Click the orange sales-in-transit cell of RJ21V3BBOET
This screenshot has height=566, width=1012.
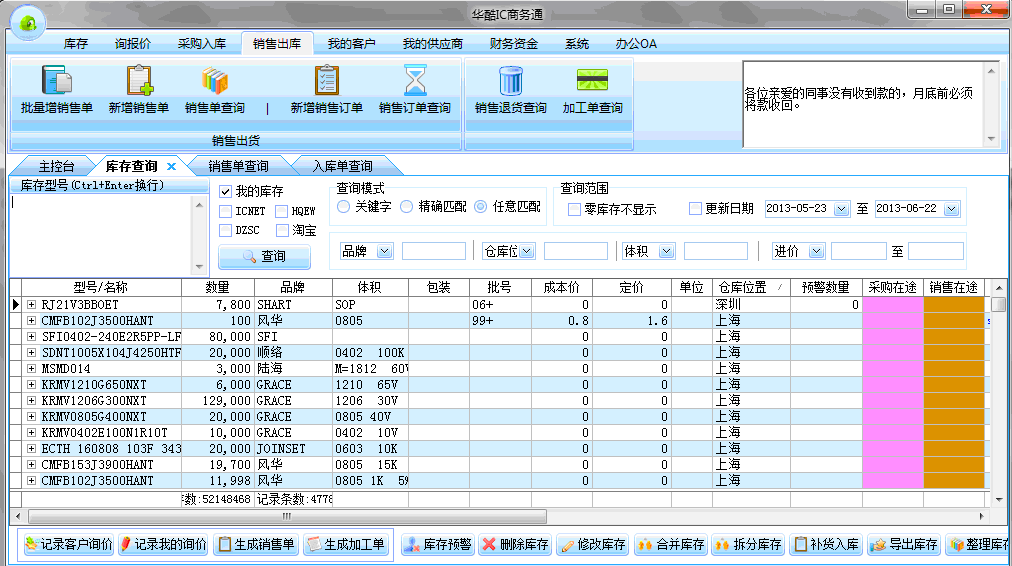pos(954,305)
